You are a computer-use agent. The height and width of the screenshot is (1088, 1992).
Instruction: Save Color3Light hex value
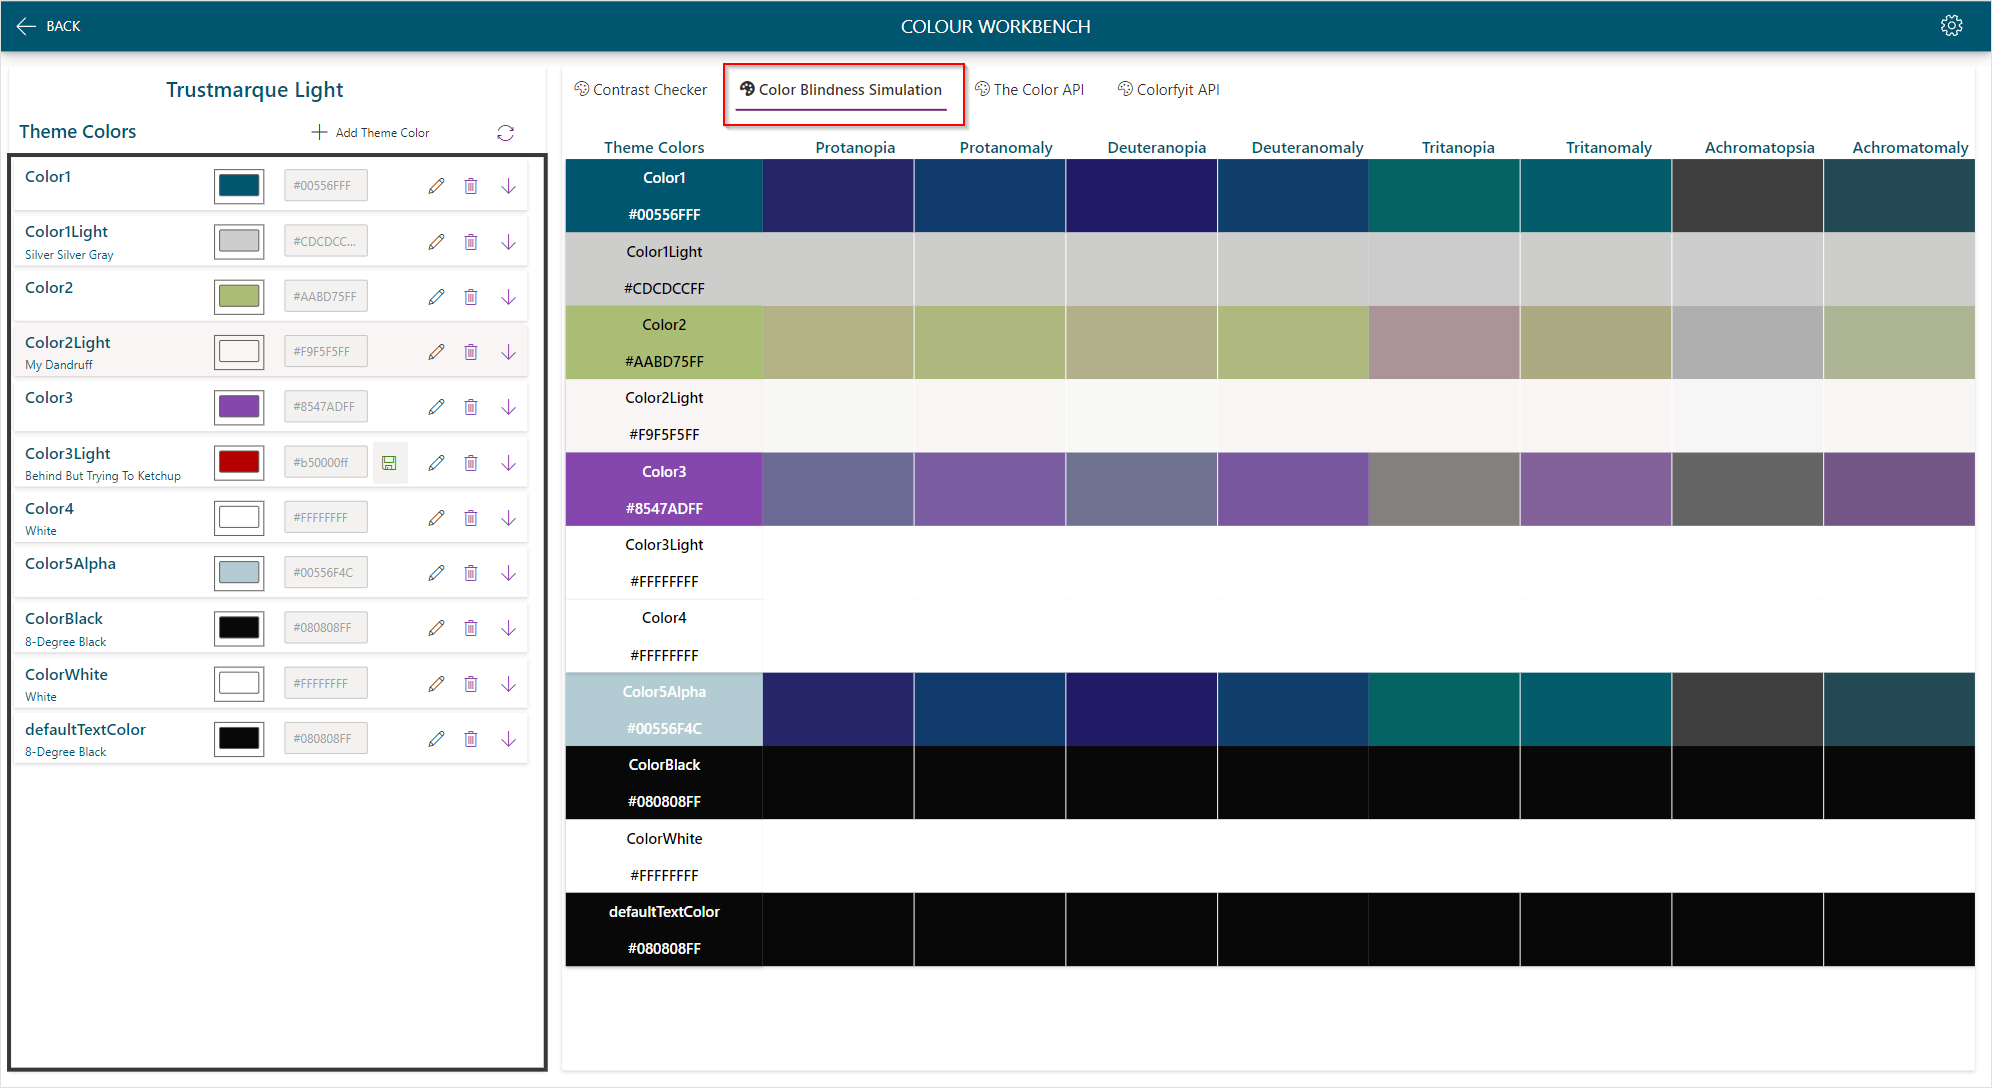pos(390,463)
